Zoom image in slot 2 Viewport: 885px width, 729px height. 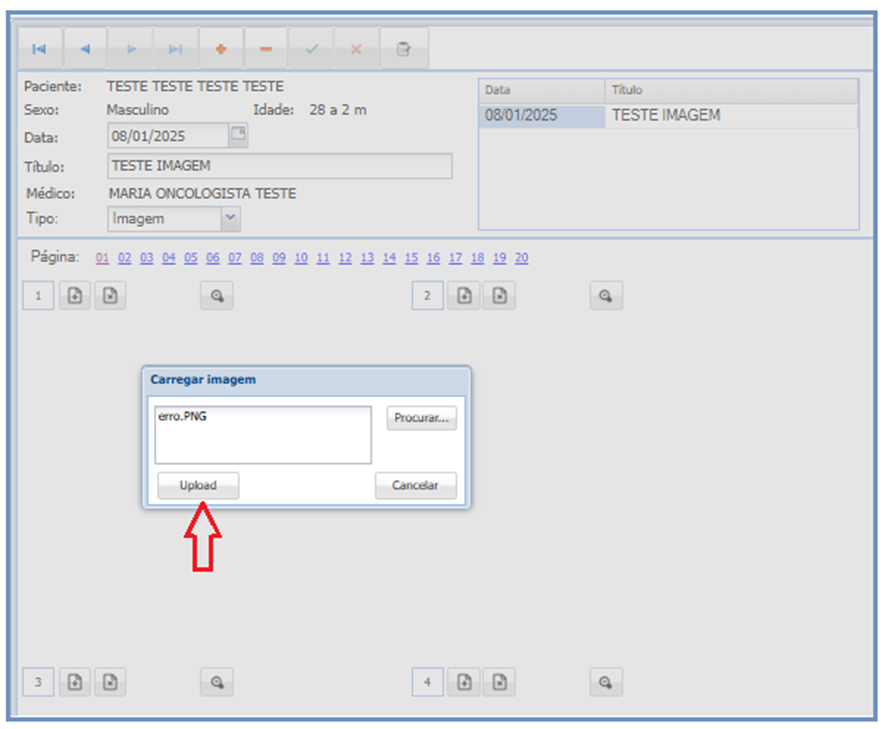606,295
